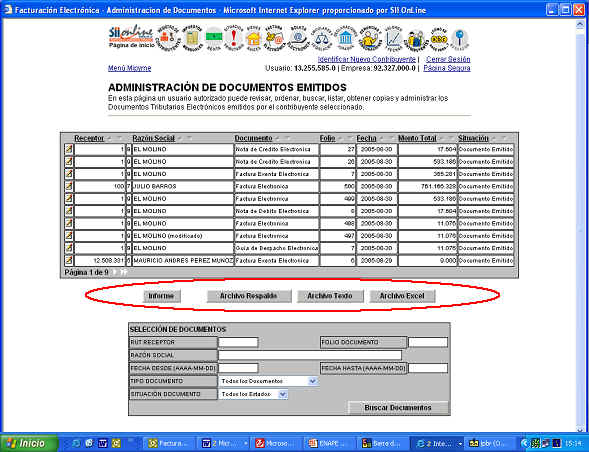Expand the Situación Documento dropdown
Image resolution: width=589 pixels, height=452 pixels.
283,394
